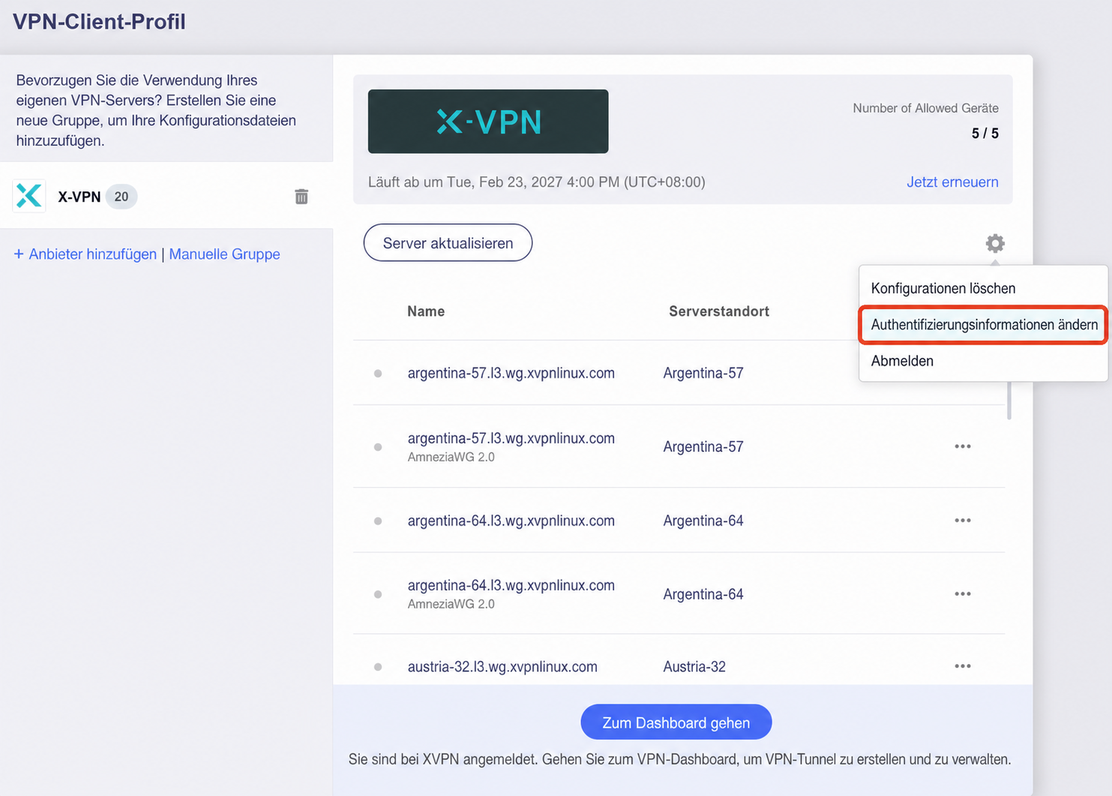This screenshot has height=796, width=1112.
Task: Click status dot of plain argentina-64 row
Action: point(378,521)
